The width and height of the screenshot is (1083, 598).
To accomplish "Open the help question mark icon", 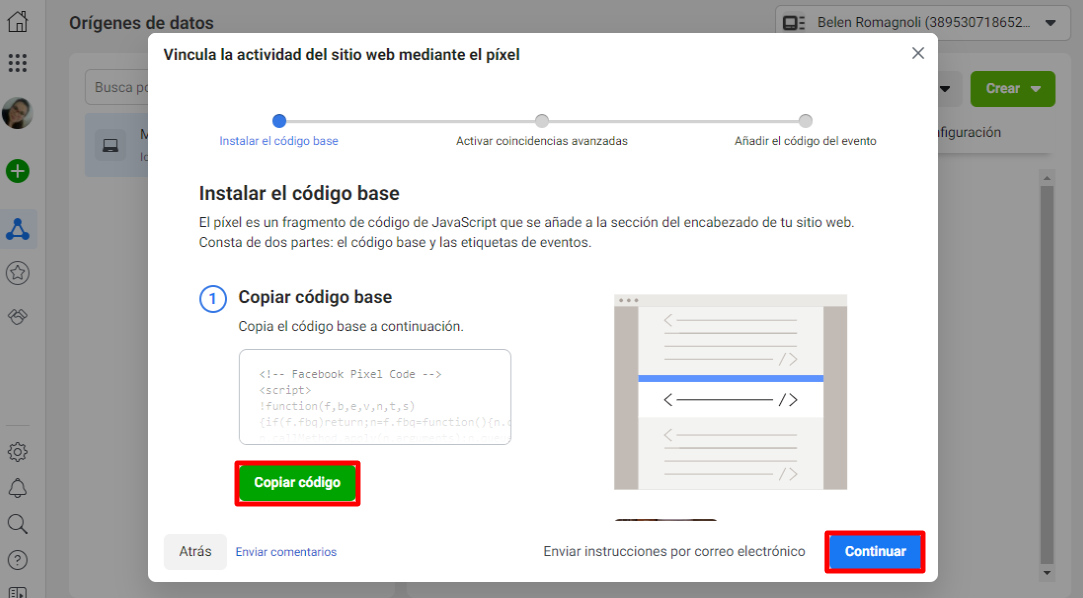I will 18,560.
